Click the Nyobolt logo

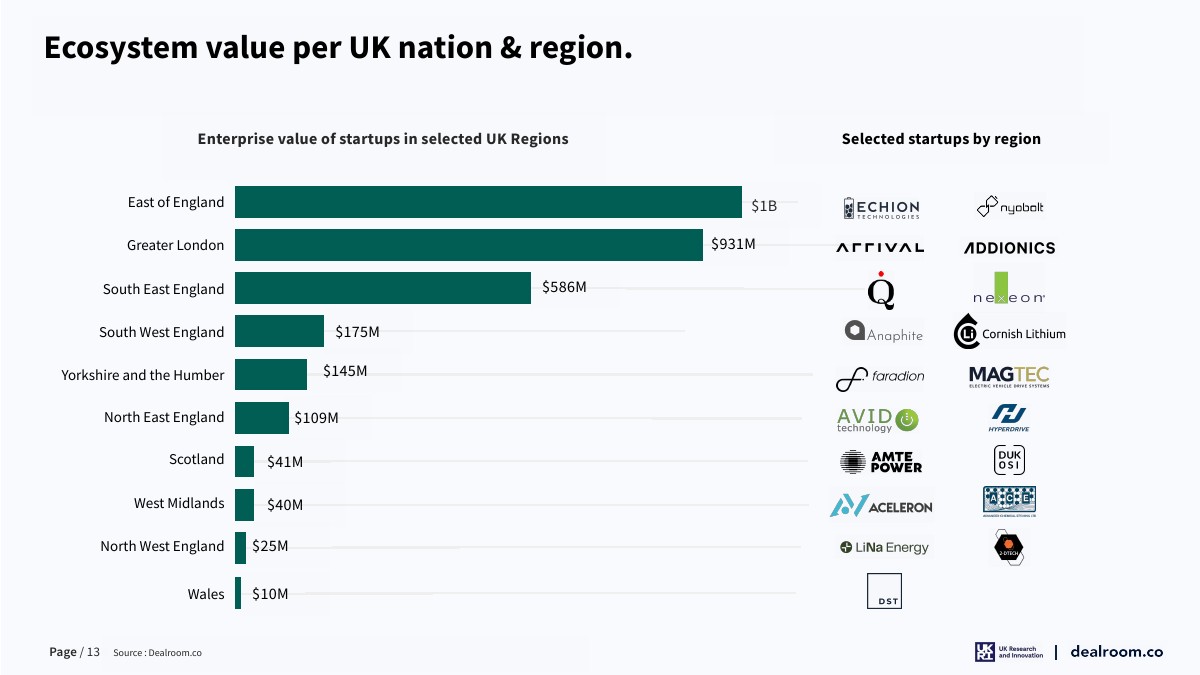coord(1009,207)
